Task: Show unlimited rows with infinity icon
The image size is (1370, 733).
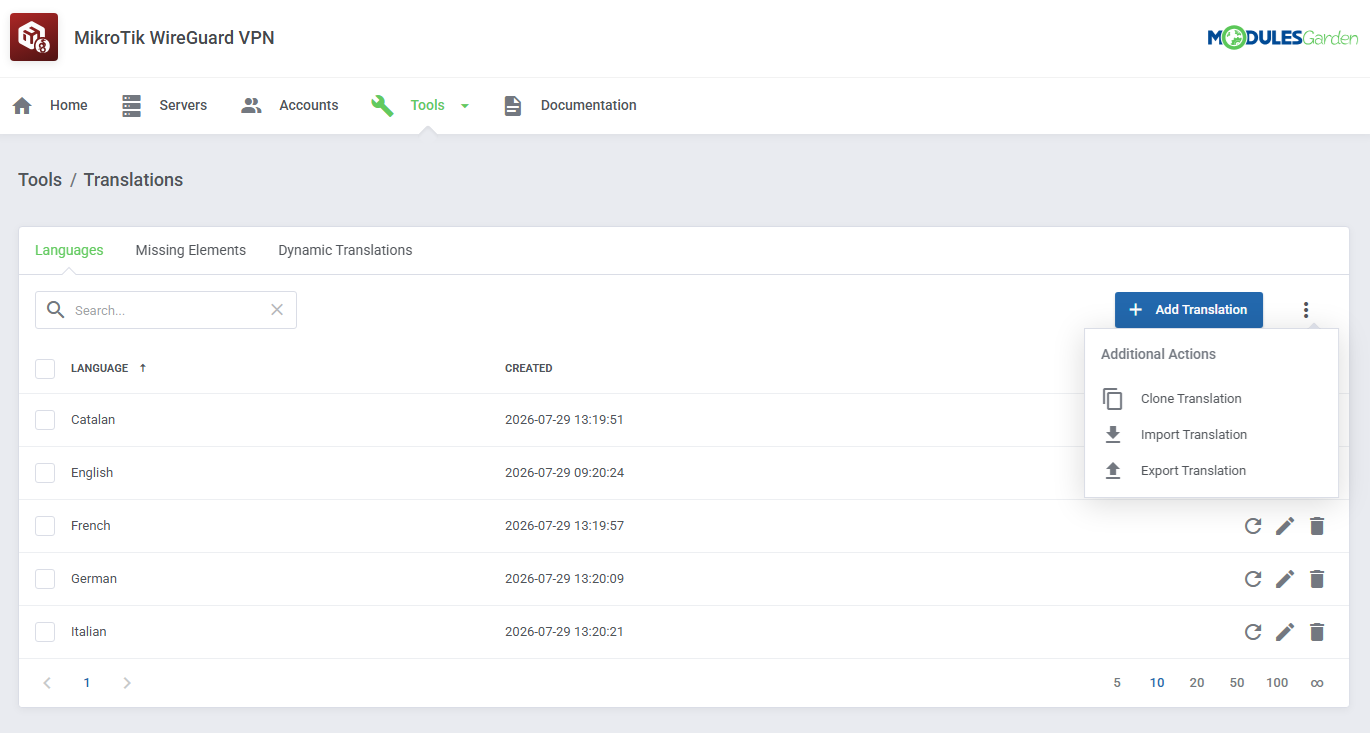Action: tap(1317, 683)
